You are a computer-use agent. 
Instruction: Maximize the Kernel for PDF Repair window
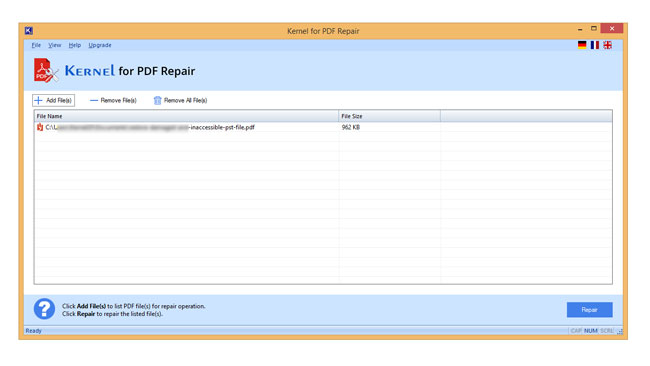pos(594,29)
